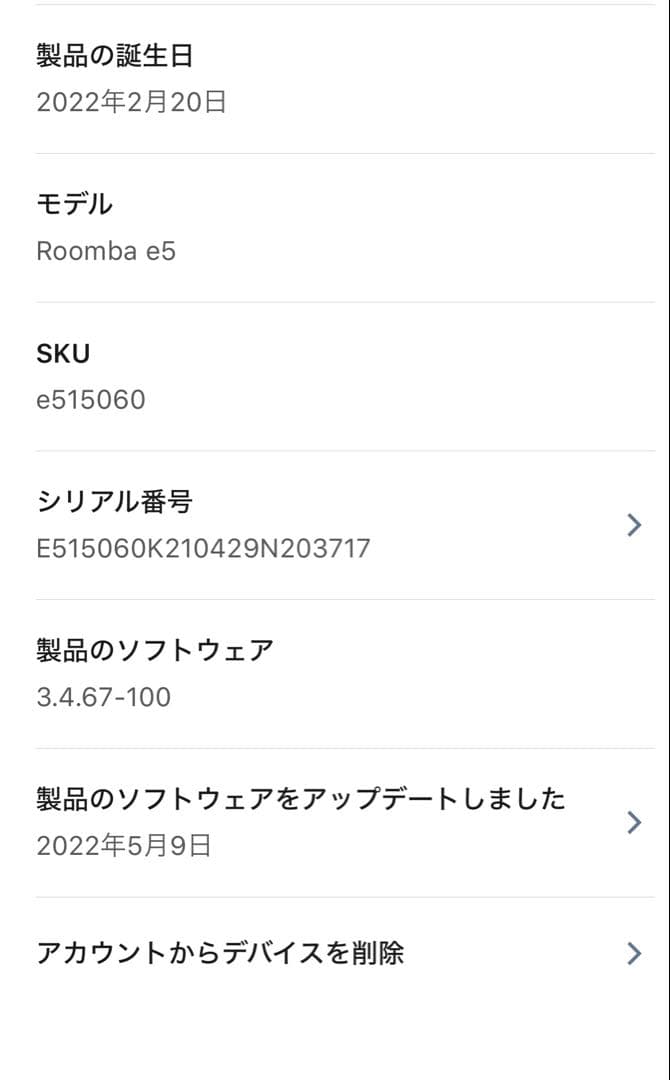Select the モデル section header
The height and width of the screenshot is (1080, 670).
73,203
